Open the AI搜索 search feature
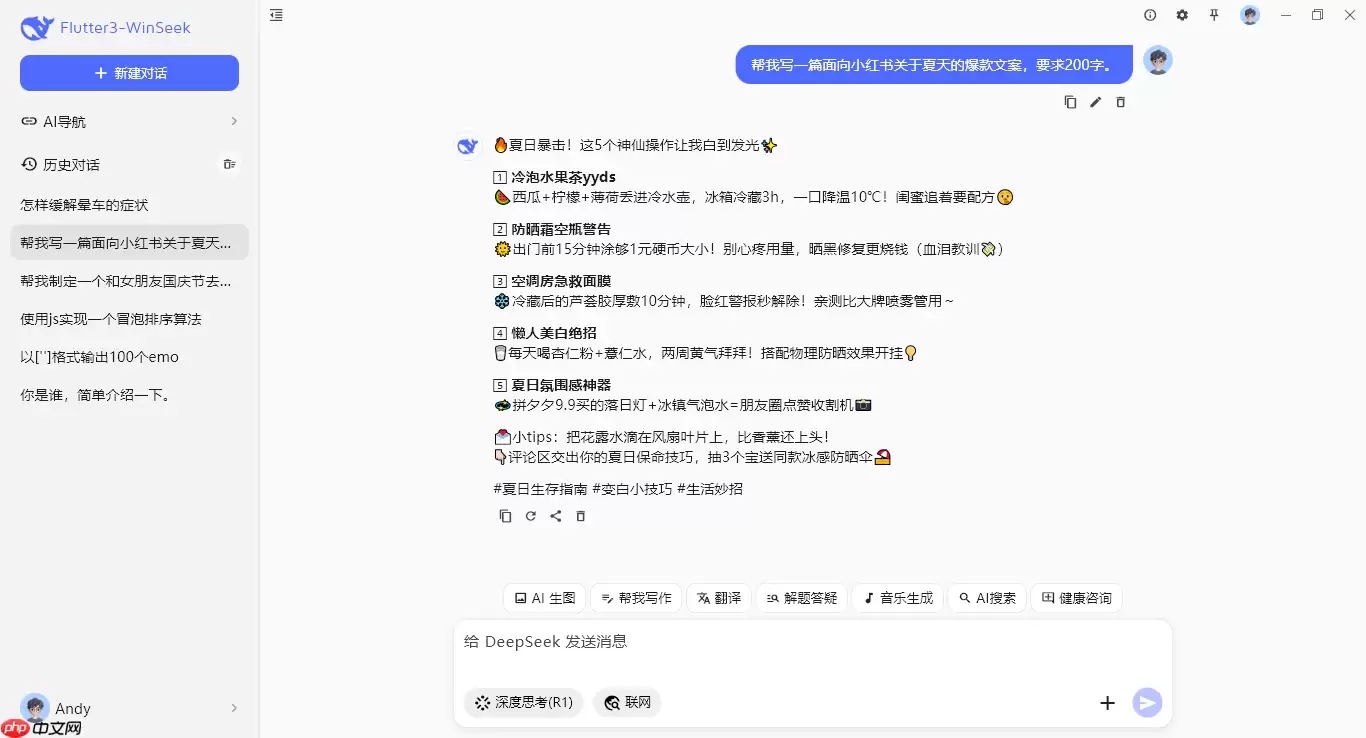Screen dimensions: 1366x738 [x=987, y=597]
